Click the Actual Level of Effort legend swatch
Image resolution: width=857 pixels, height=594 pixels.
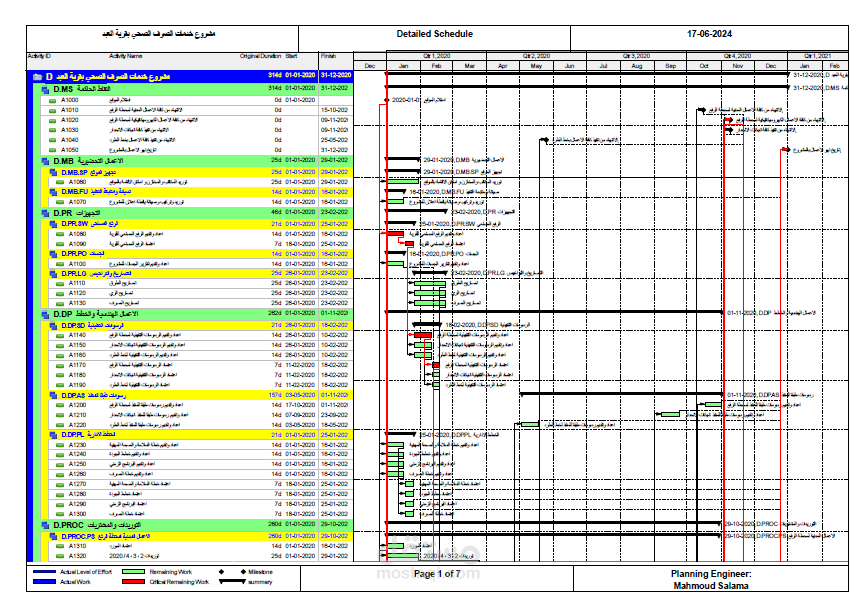[x=44, y=572]
